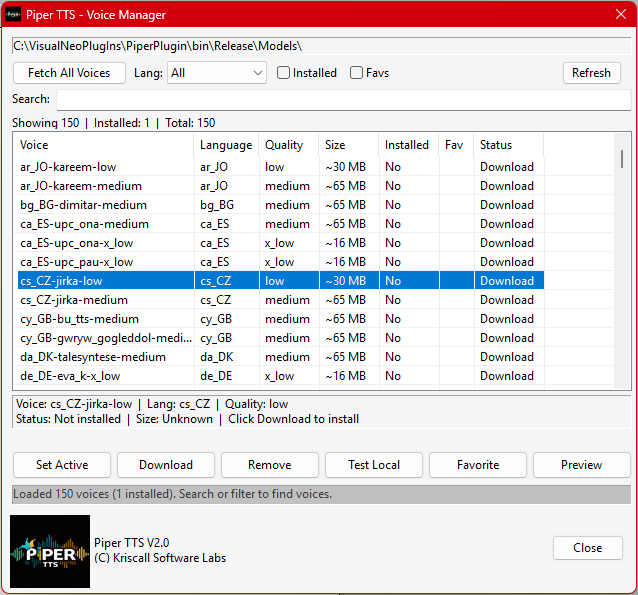
Task: Sort the list by Voice column header
Action: click(104, 145)
